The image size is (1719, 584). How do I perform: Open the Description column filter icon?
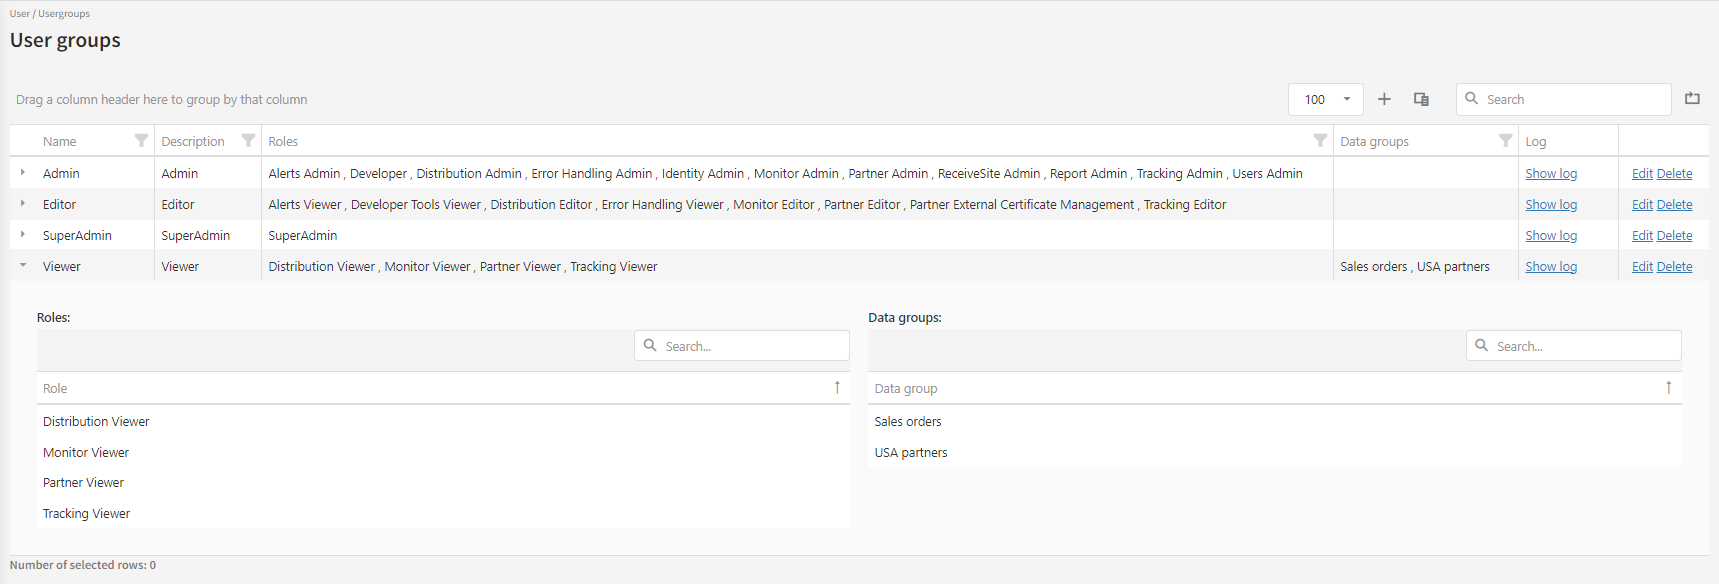point(248,141)
